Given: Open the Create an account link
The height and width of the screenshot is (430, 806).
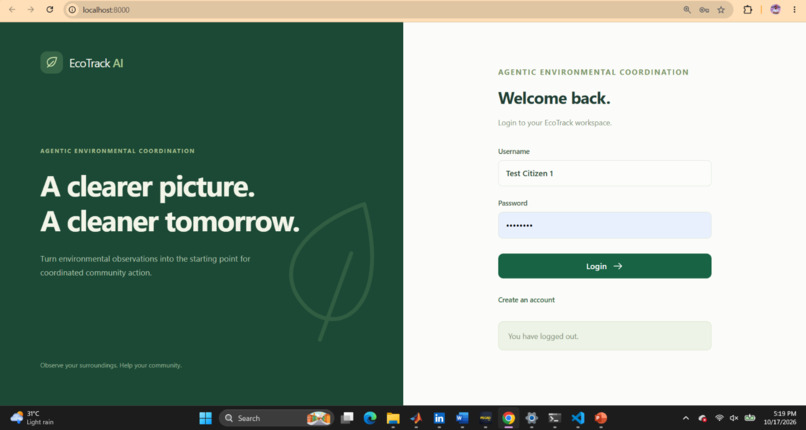Looking at the screenshot, I should point(526,300).
